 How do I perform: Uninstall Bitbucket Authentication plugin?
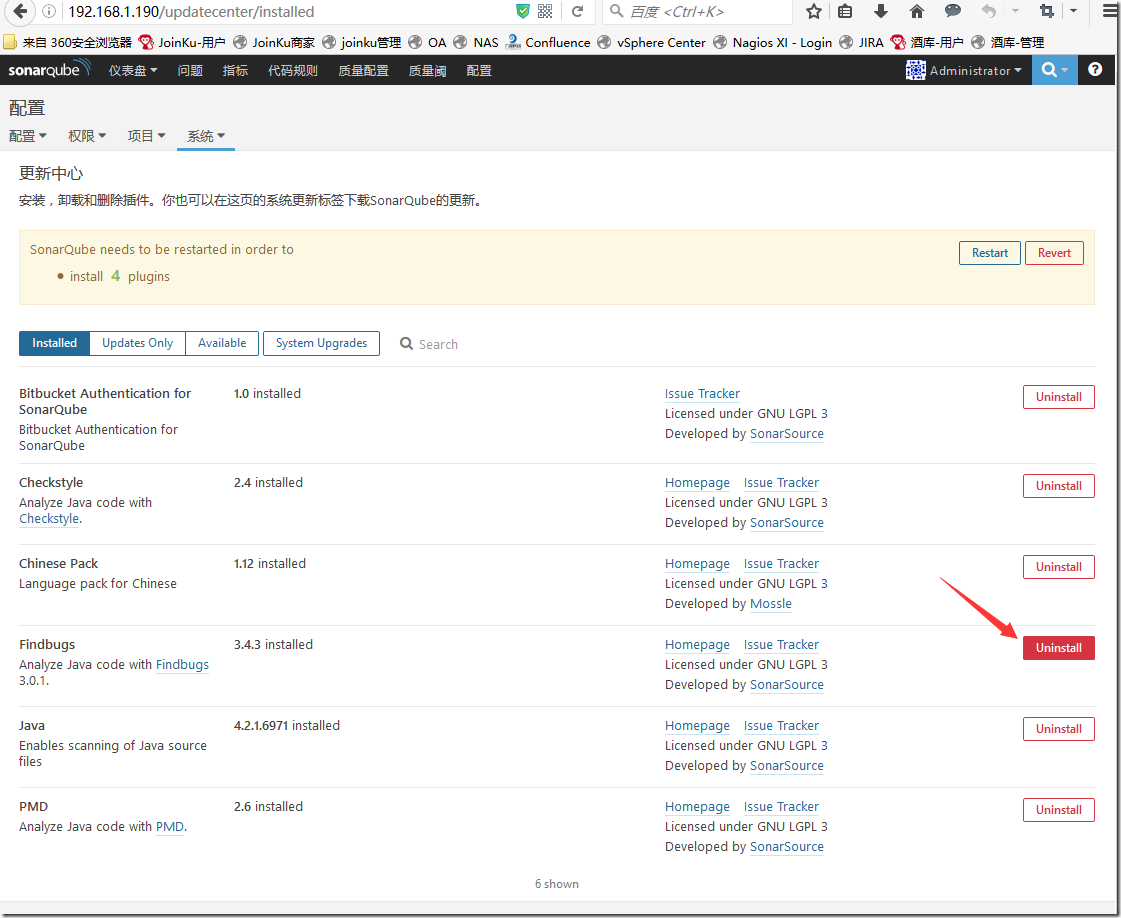click(x=1058, y=397)
